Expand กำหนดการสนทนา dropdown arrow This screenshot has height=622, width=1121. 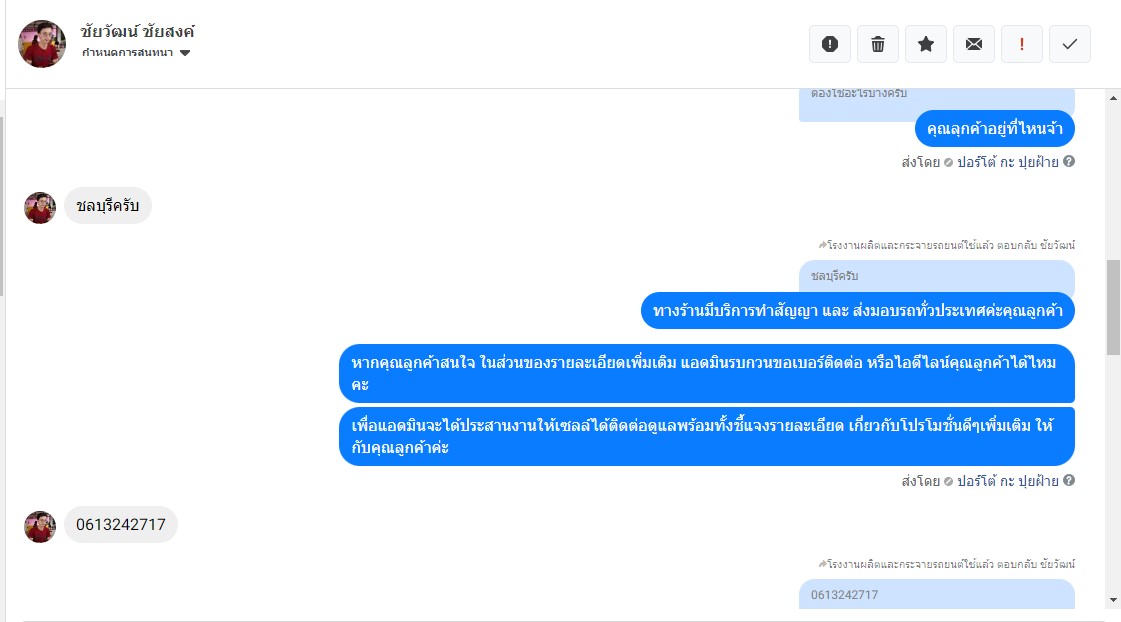pyautogui.click(x=185, y=53)
